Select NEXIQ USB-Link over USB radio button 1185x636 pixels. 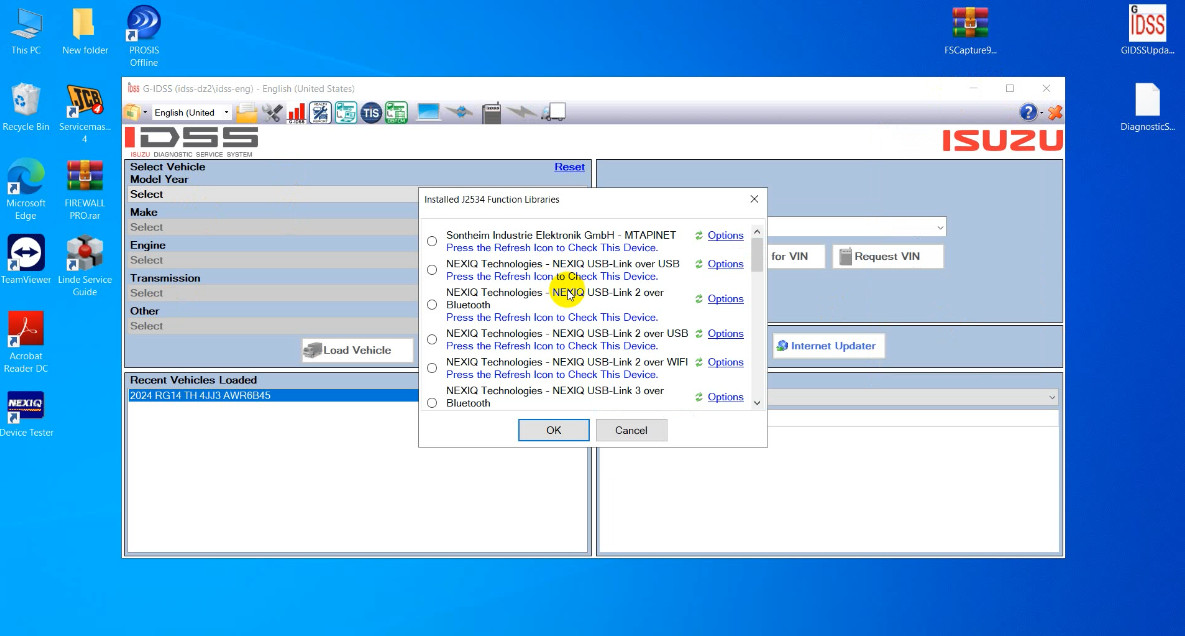[432, 270]
